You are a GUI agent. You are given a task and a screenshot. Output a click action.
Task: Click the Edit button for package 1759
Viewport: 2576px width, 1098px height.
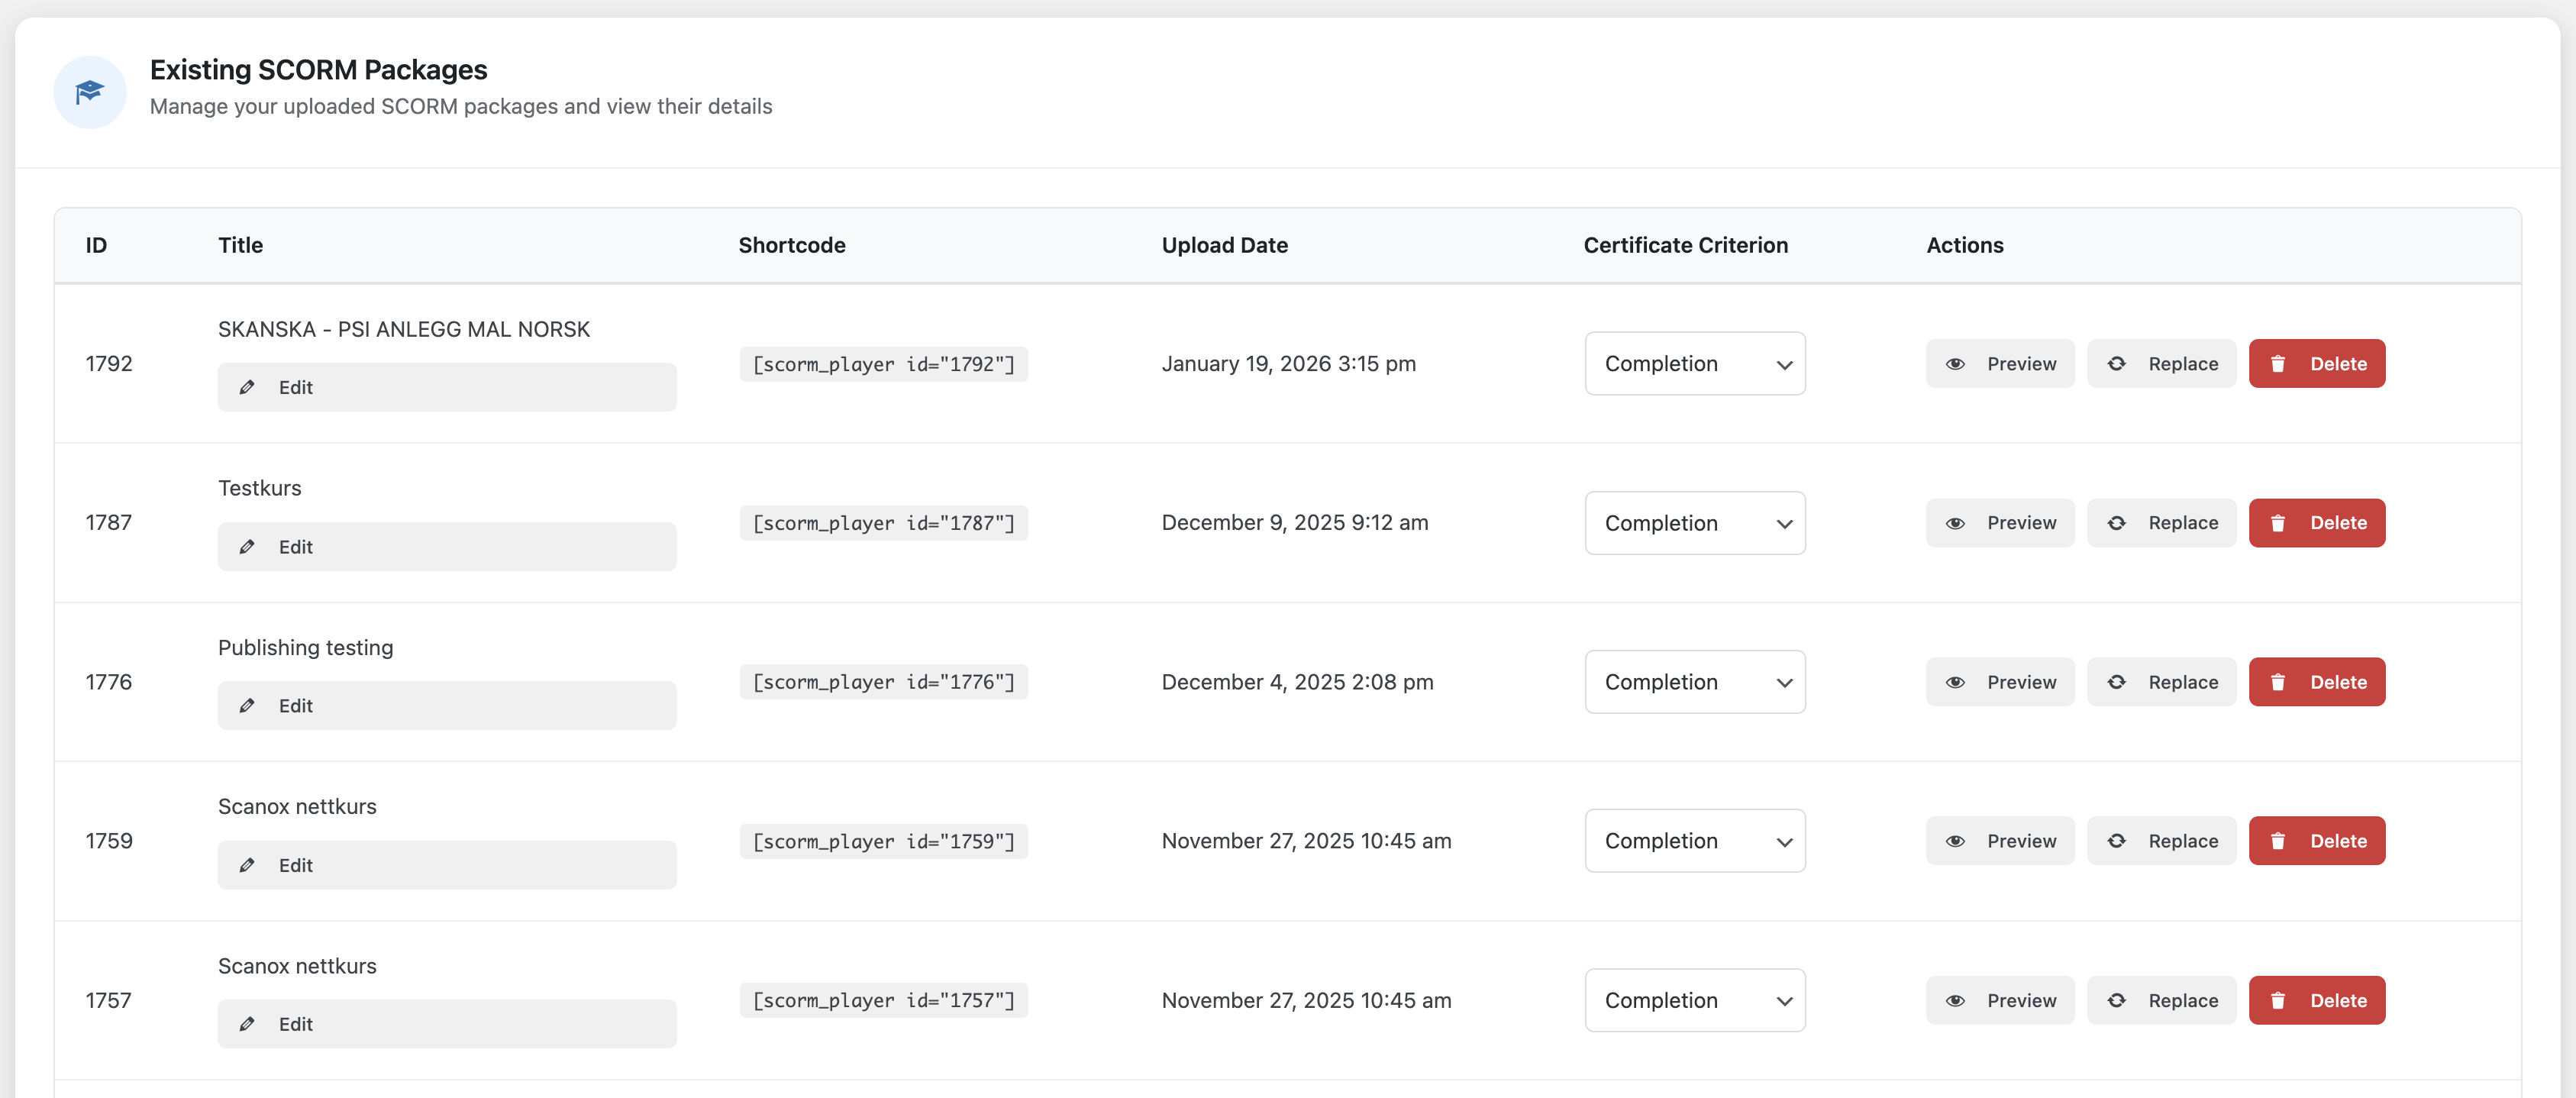click(x=446, y=864)
